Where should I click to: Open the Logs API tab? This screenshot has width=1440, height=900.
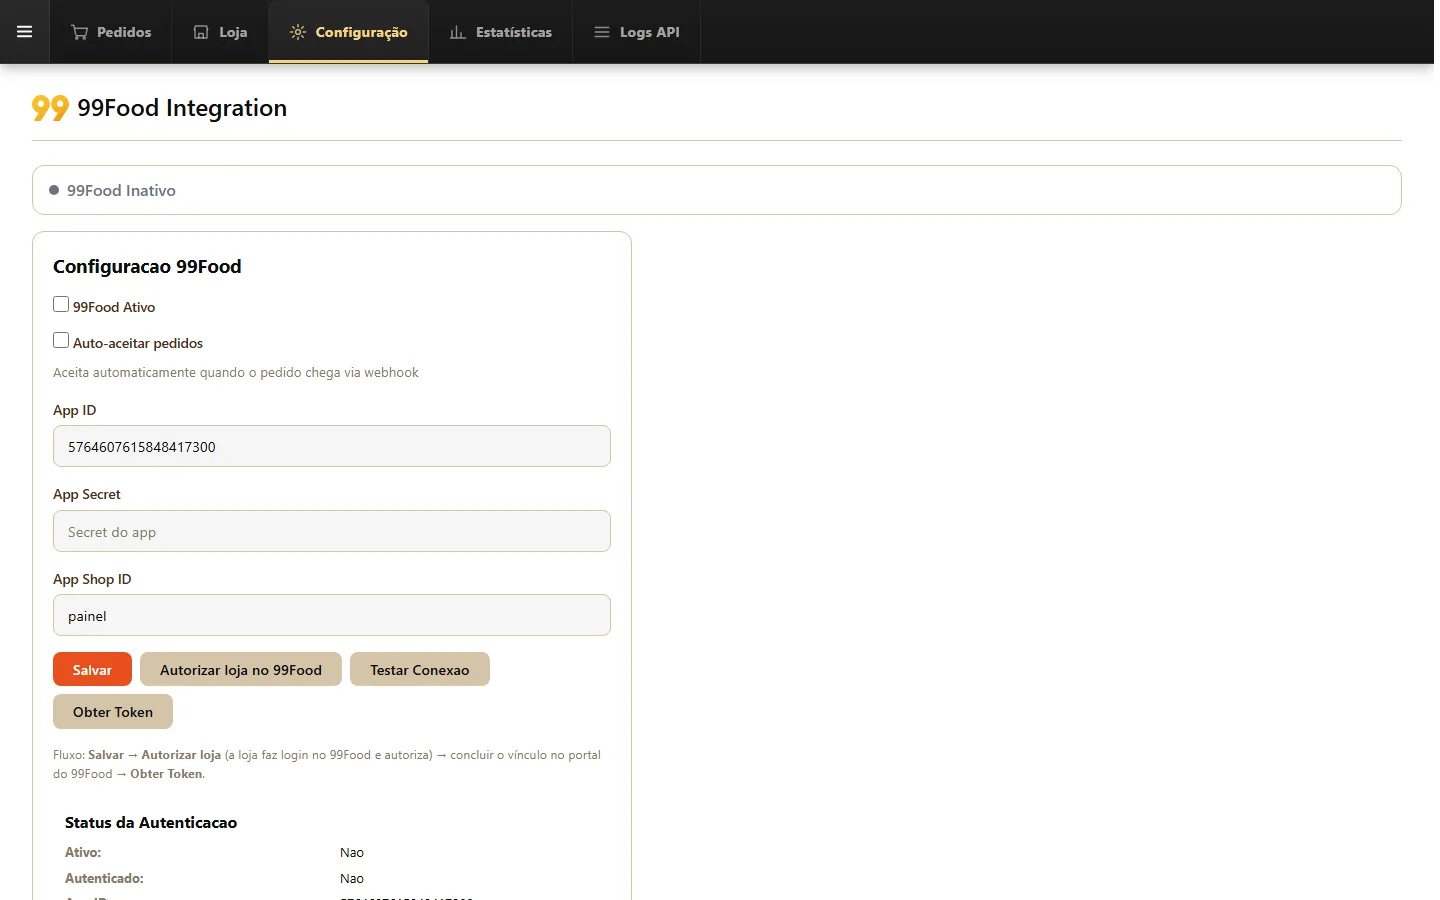click(637, 32)
